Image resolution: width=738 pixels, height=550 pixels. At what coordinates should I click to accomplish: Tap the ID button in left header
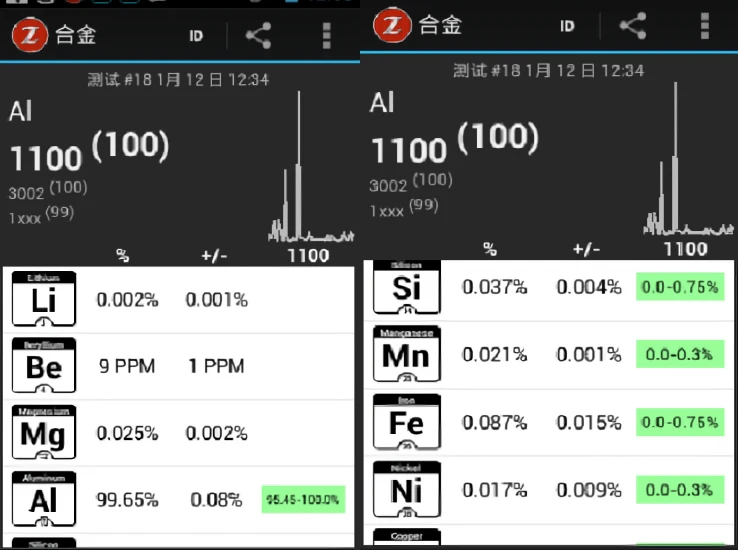pos(196,36)
